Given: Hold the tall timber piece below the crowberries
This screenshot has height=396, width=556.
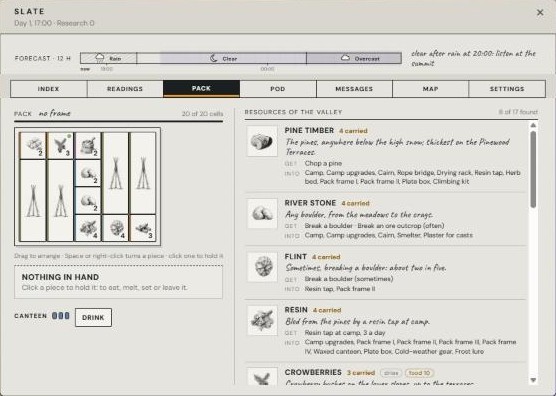Looking at the screenshot, I should tap(60, 201).
